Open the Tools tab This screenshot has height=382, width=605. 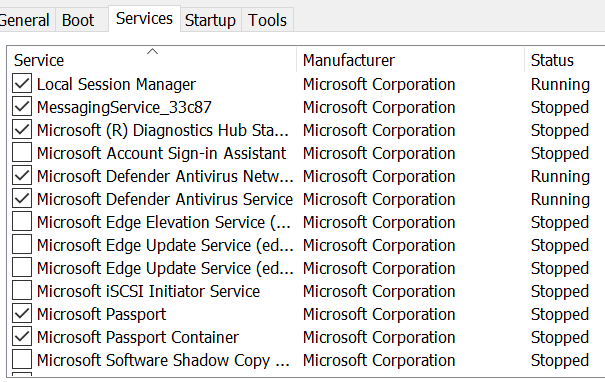tap(267, 20)
